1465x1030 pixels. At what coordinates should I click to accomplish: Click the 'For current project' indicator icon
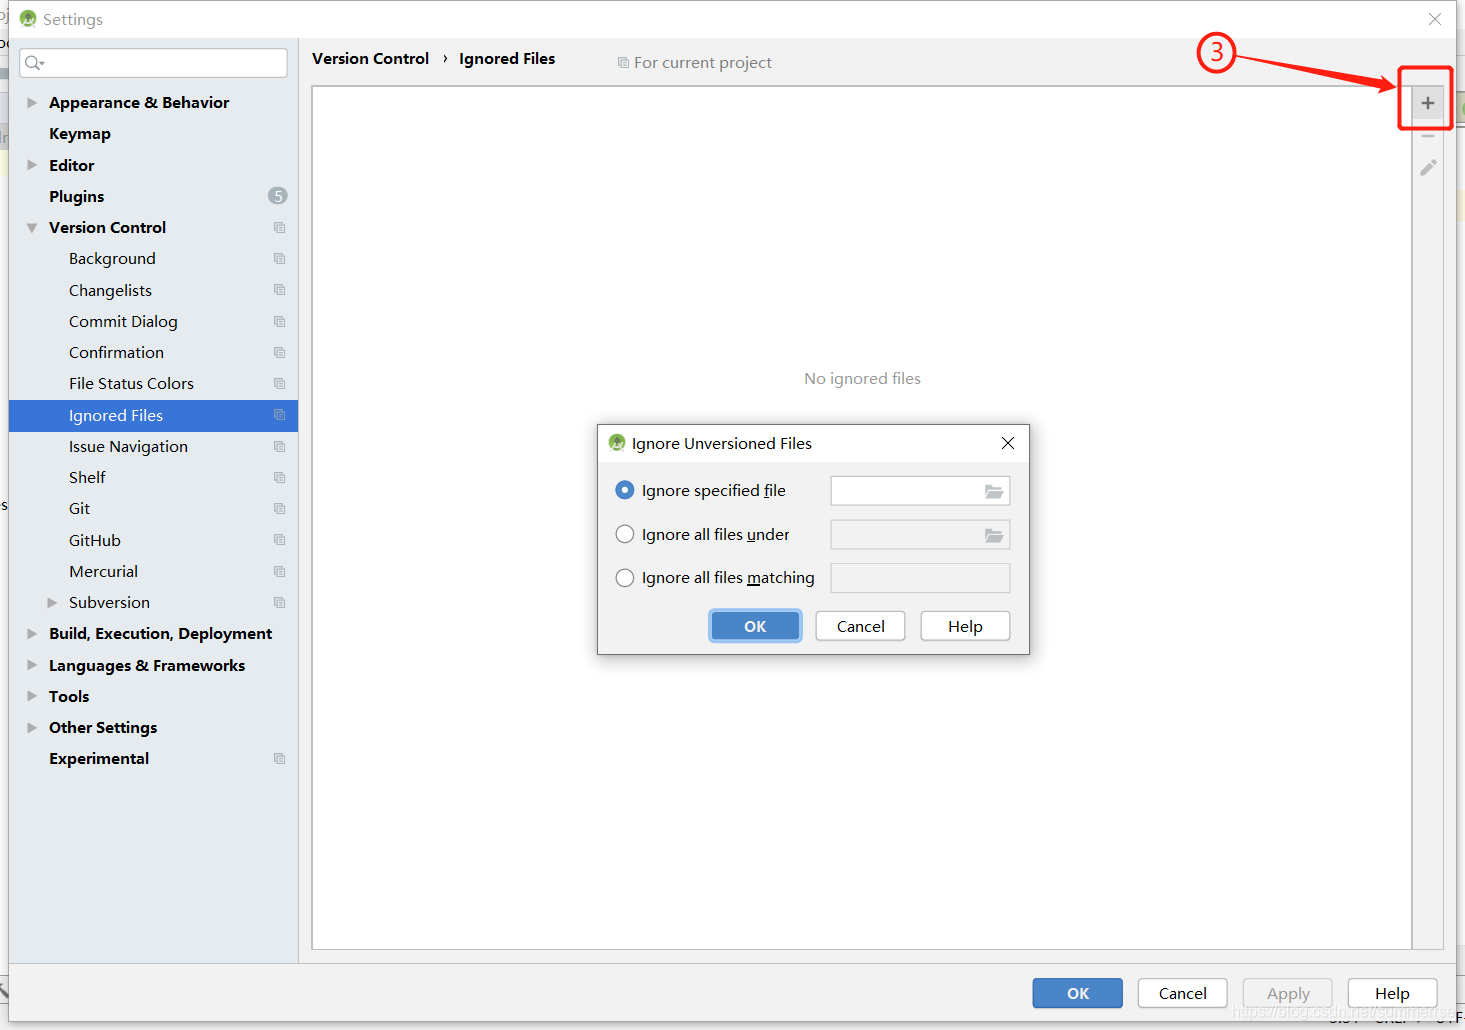(622, 62)
